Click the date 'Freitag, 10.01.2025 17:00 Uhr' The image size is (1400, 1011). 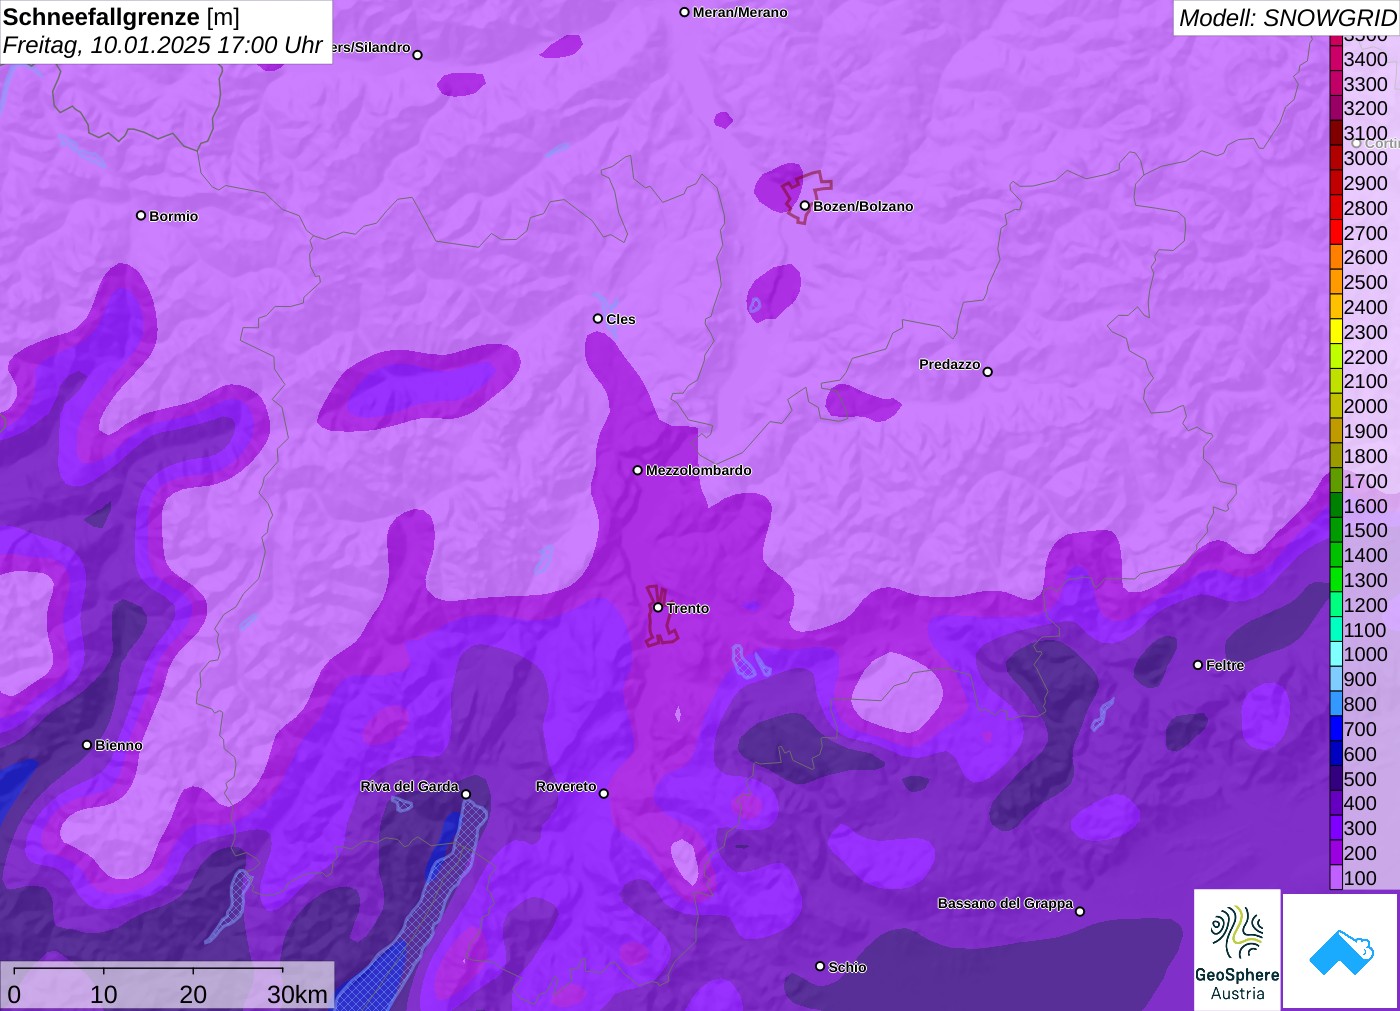[x=163, y=45]
